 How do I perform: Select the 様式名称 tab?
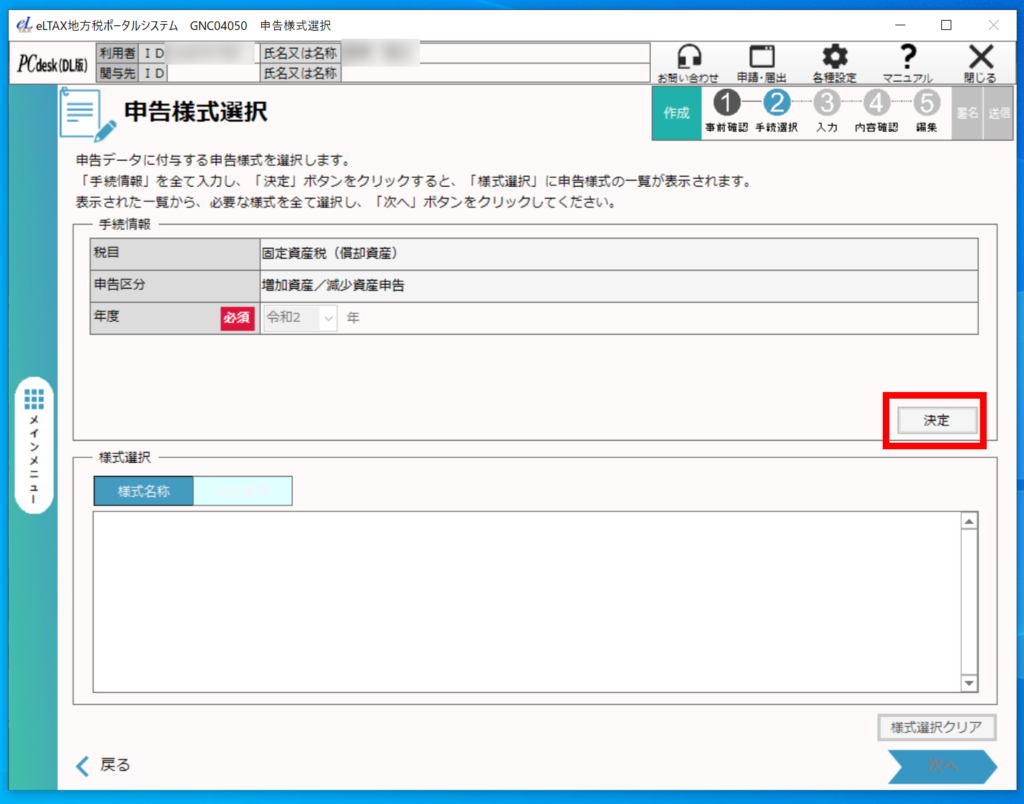[143, 491]
